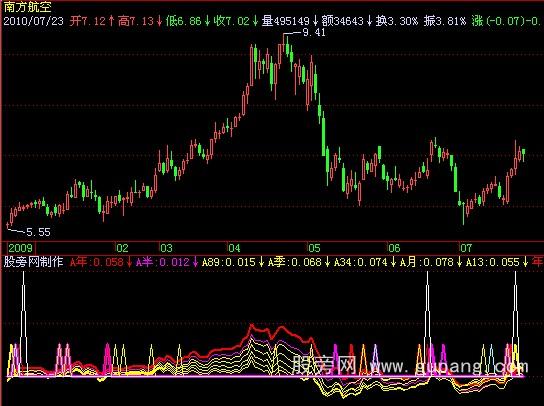Click the indicator value A13:0.055

click(x=493, y=262)
